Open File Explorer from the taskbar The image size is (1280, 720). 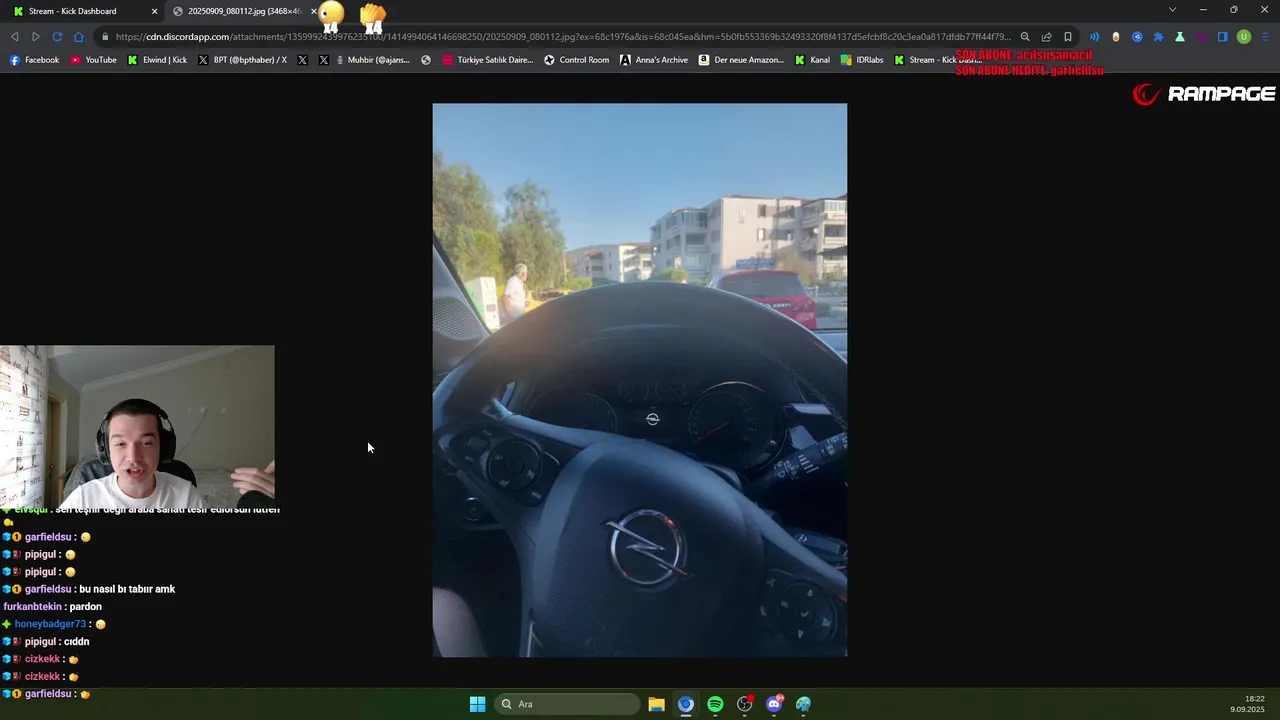656,704
